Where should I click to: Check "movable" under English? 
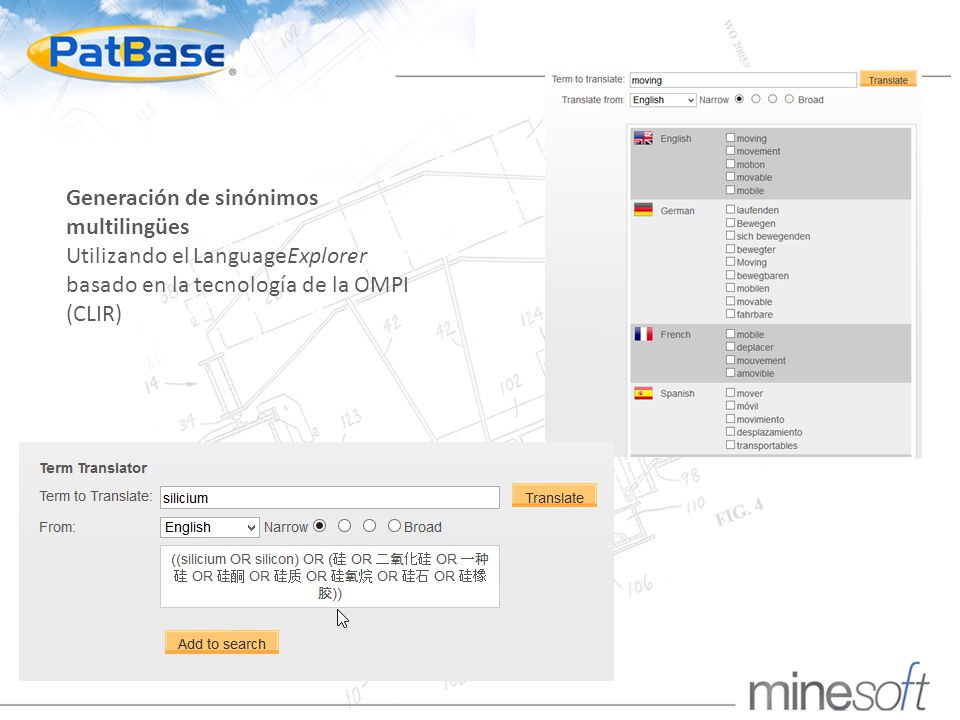[730, 177]
